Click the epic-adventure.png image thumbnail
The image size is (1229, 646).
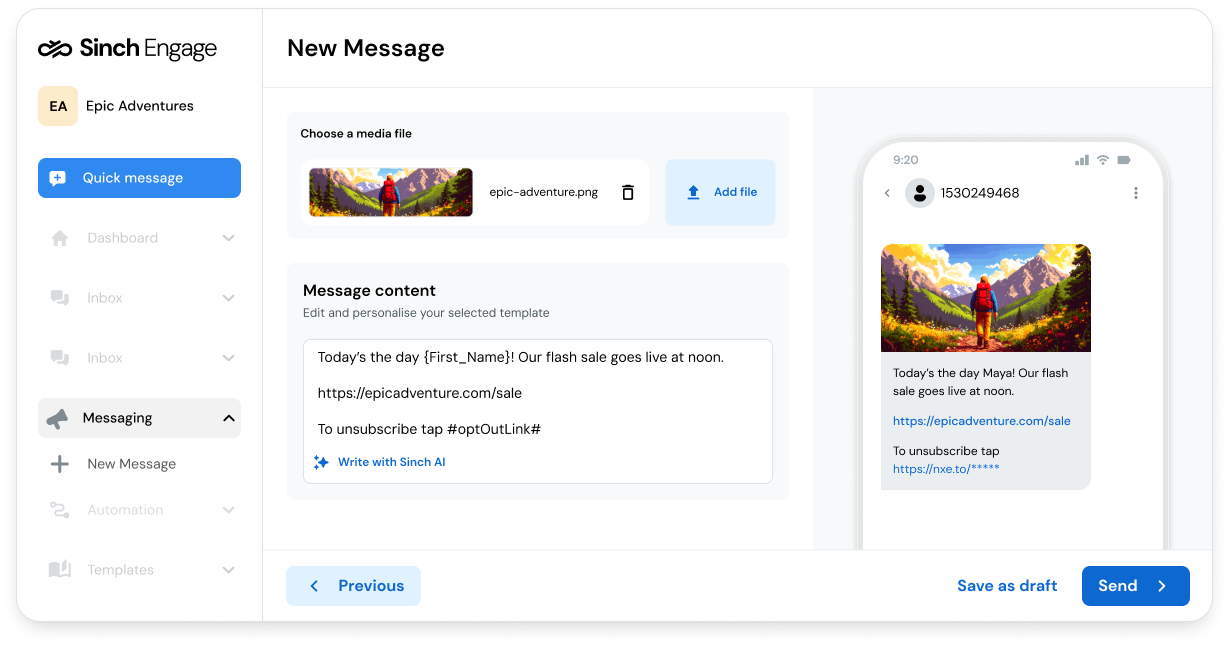coord(390,192)
